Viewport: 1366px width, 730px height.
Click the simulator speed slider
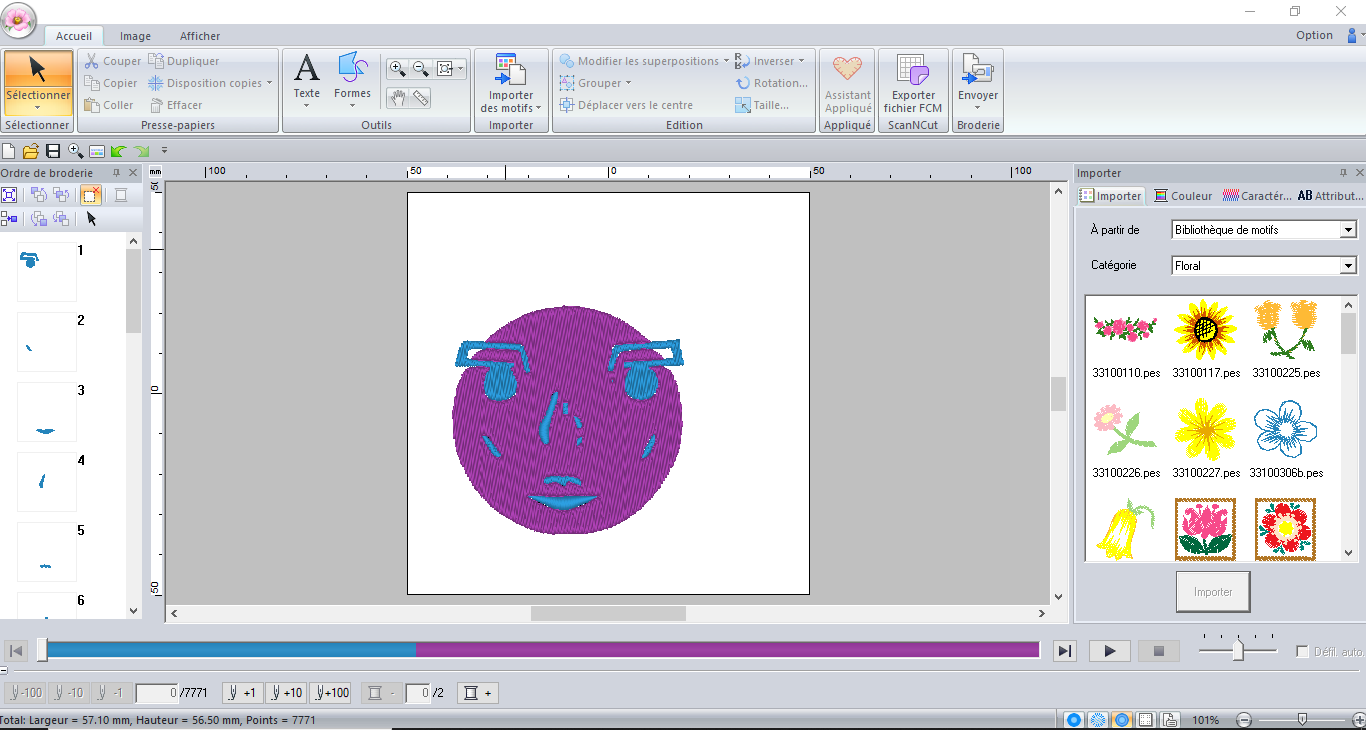[x=1238, y=650]
